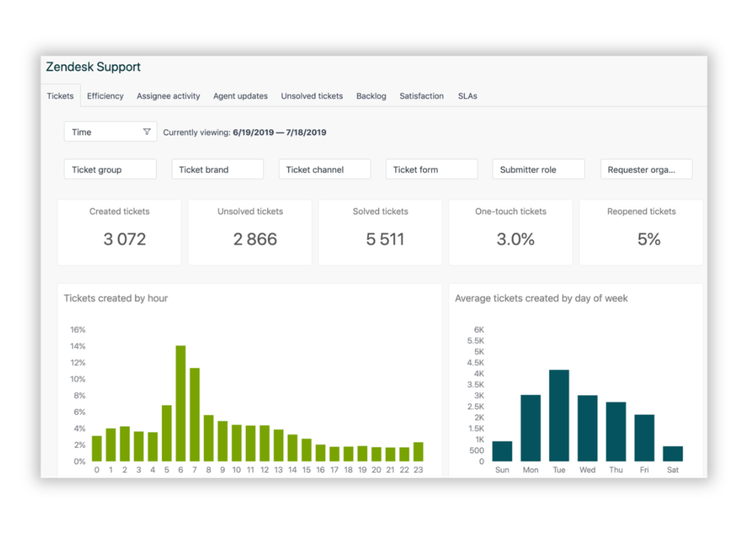The width and height of the screenshot is (748, 534).
Task: Open the Ticket channel filter
Action: (324, 170)
